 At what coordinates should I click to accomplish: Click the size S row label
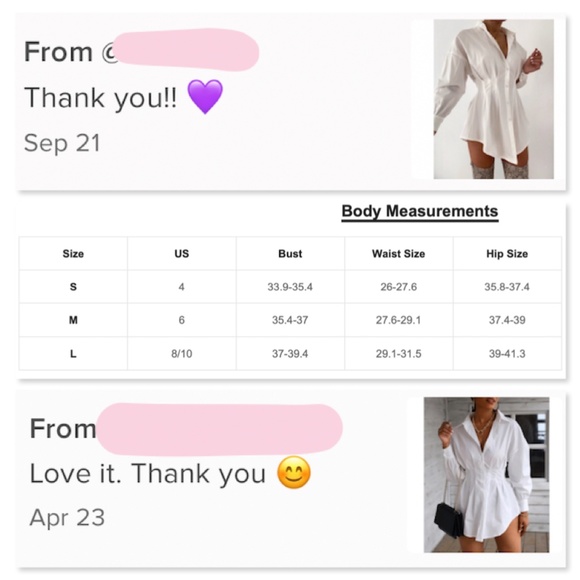[73, 287]
